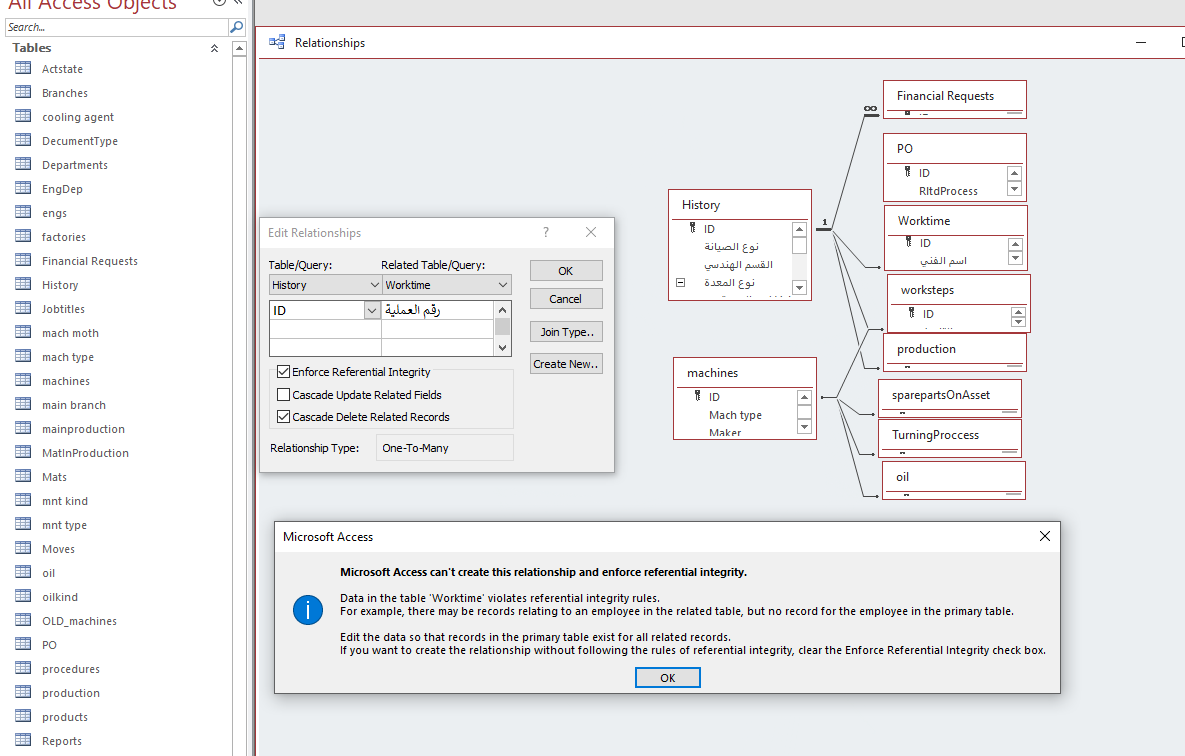Select the Financial Requests table header in diagram
1185x756 pixels.
pos(954,96)
